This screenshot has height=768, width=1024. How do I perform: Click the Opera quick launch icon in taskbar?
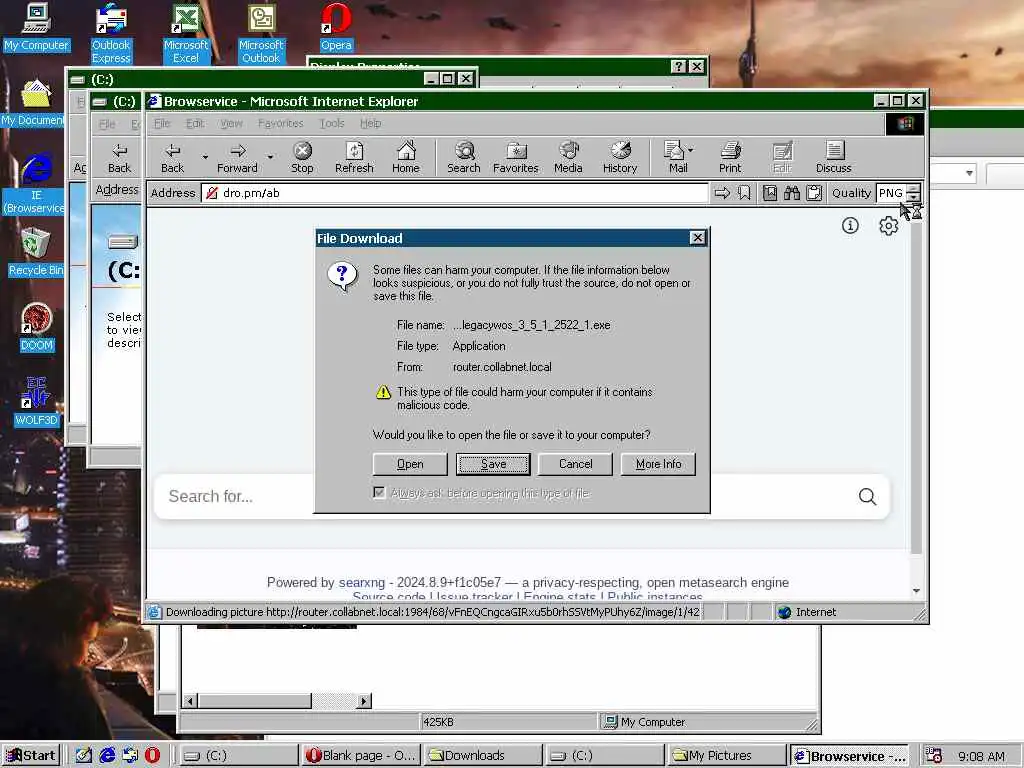point(152,755)
